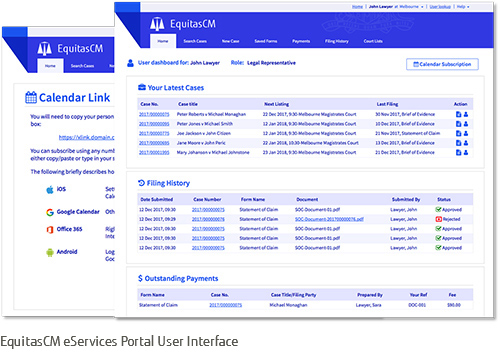Click the green Android robot icon
This screenshot has height=360, width=500.
click(50, 252)
